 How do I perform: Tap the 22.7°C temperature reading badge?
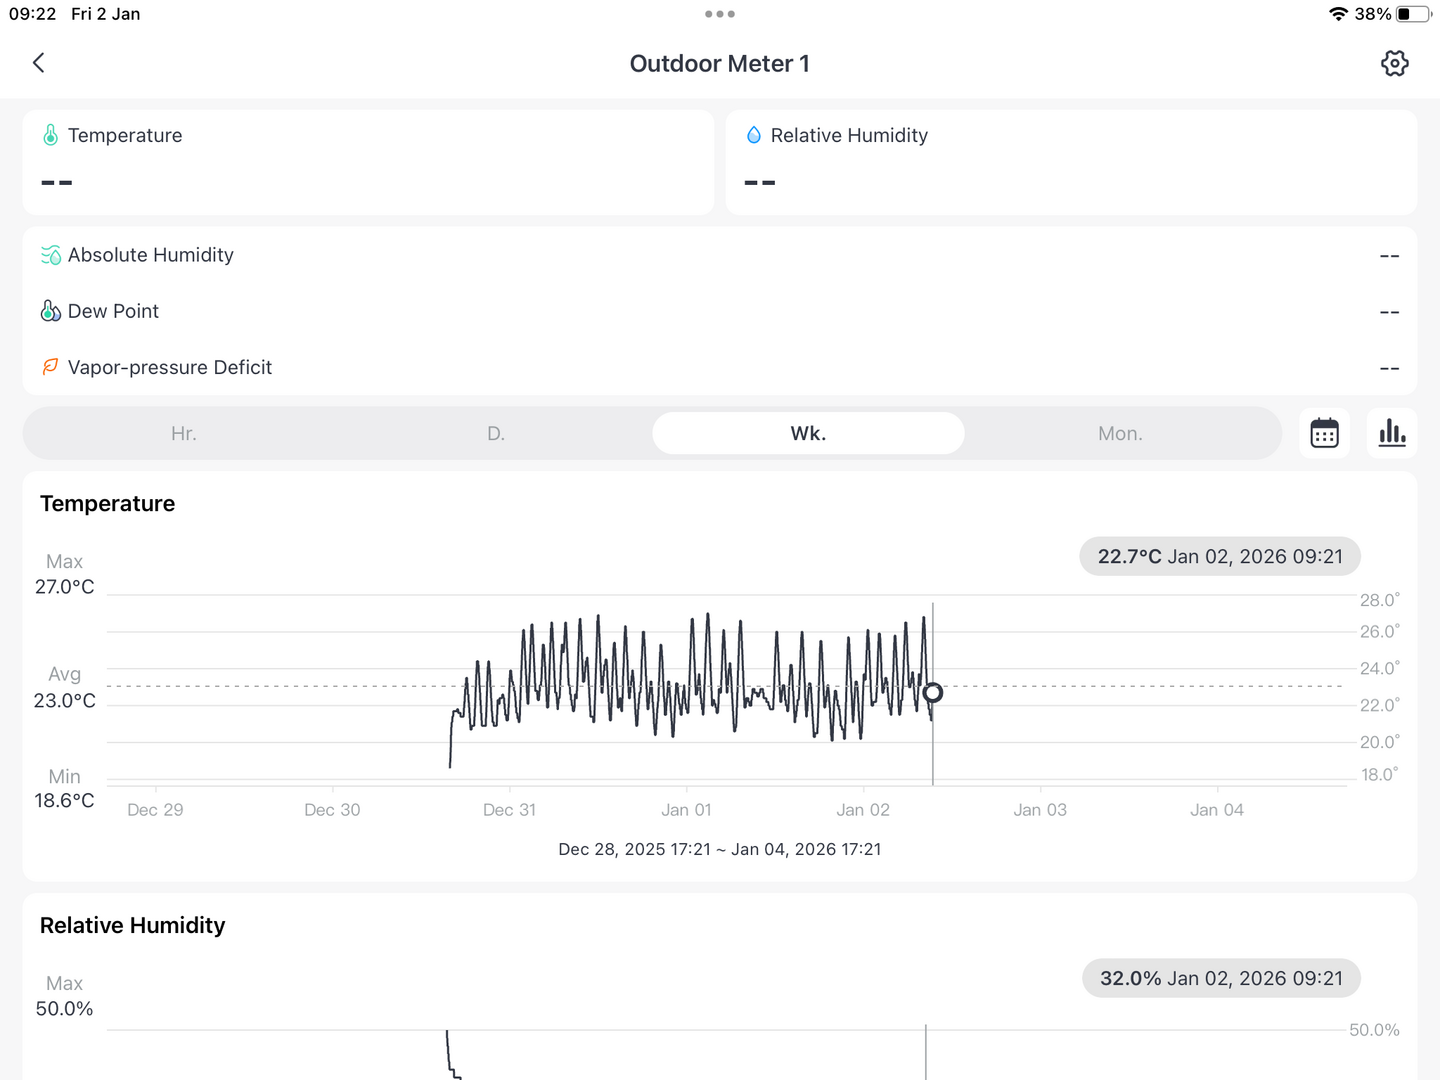click(x=1219, y=556)
